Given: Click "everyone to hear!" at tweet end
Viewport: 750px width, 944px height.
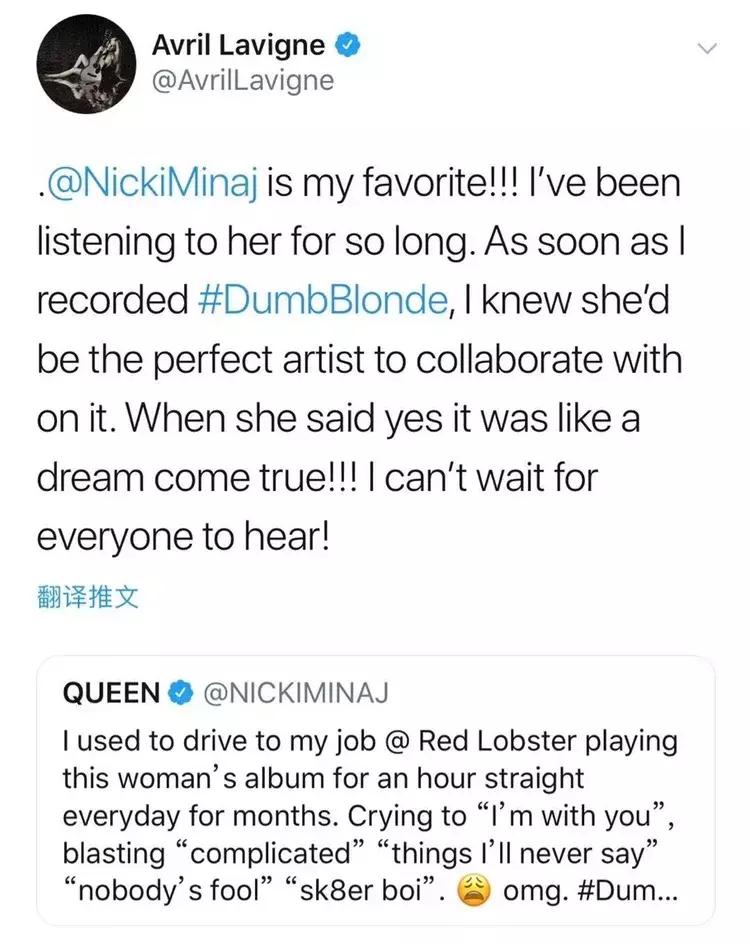Looking at the screenshot, I should 182,537.
